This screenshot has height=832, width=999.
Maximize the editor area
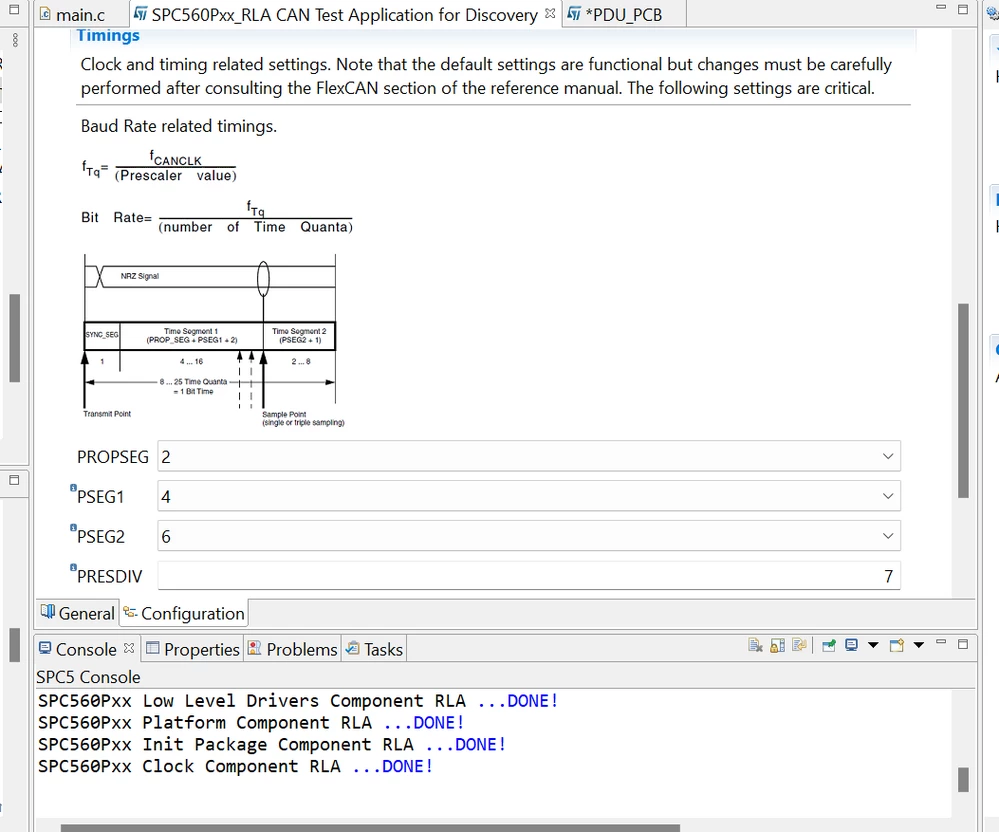point(963,9)
